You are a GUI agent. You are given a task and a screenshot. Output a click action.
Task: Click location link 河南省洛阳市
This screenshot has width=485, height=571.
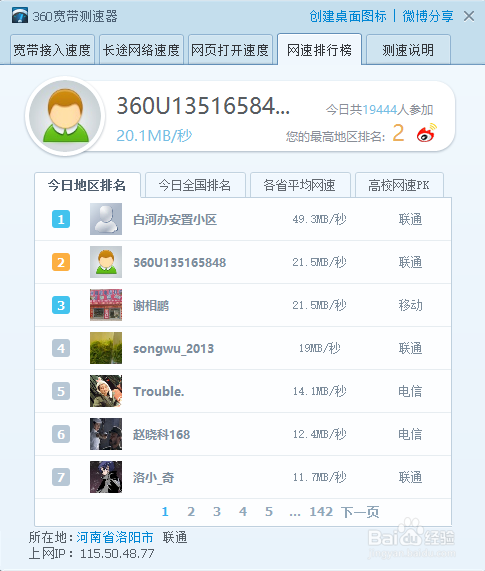115,537
